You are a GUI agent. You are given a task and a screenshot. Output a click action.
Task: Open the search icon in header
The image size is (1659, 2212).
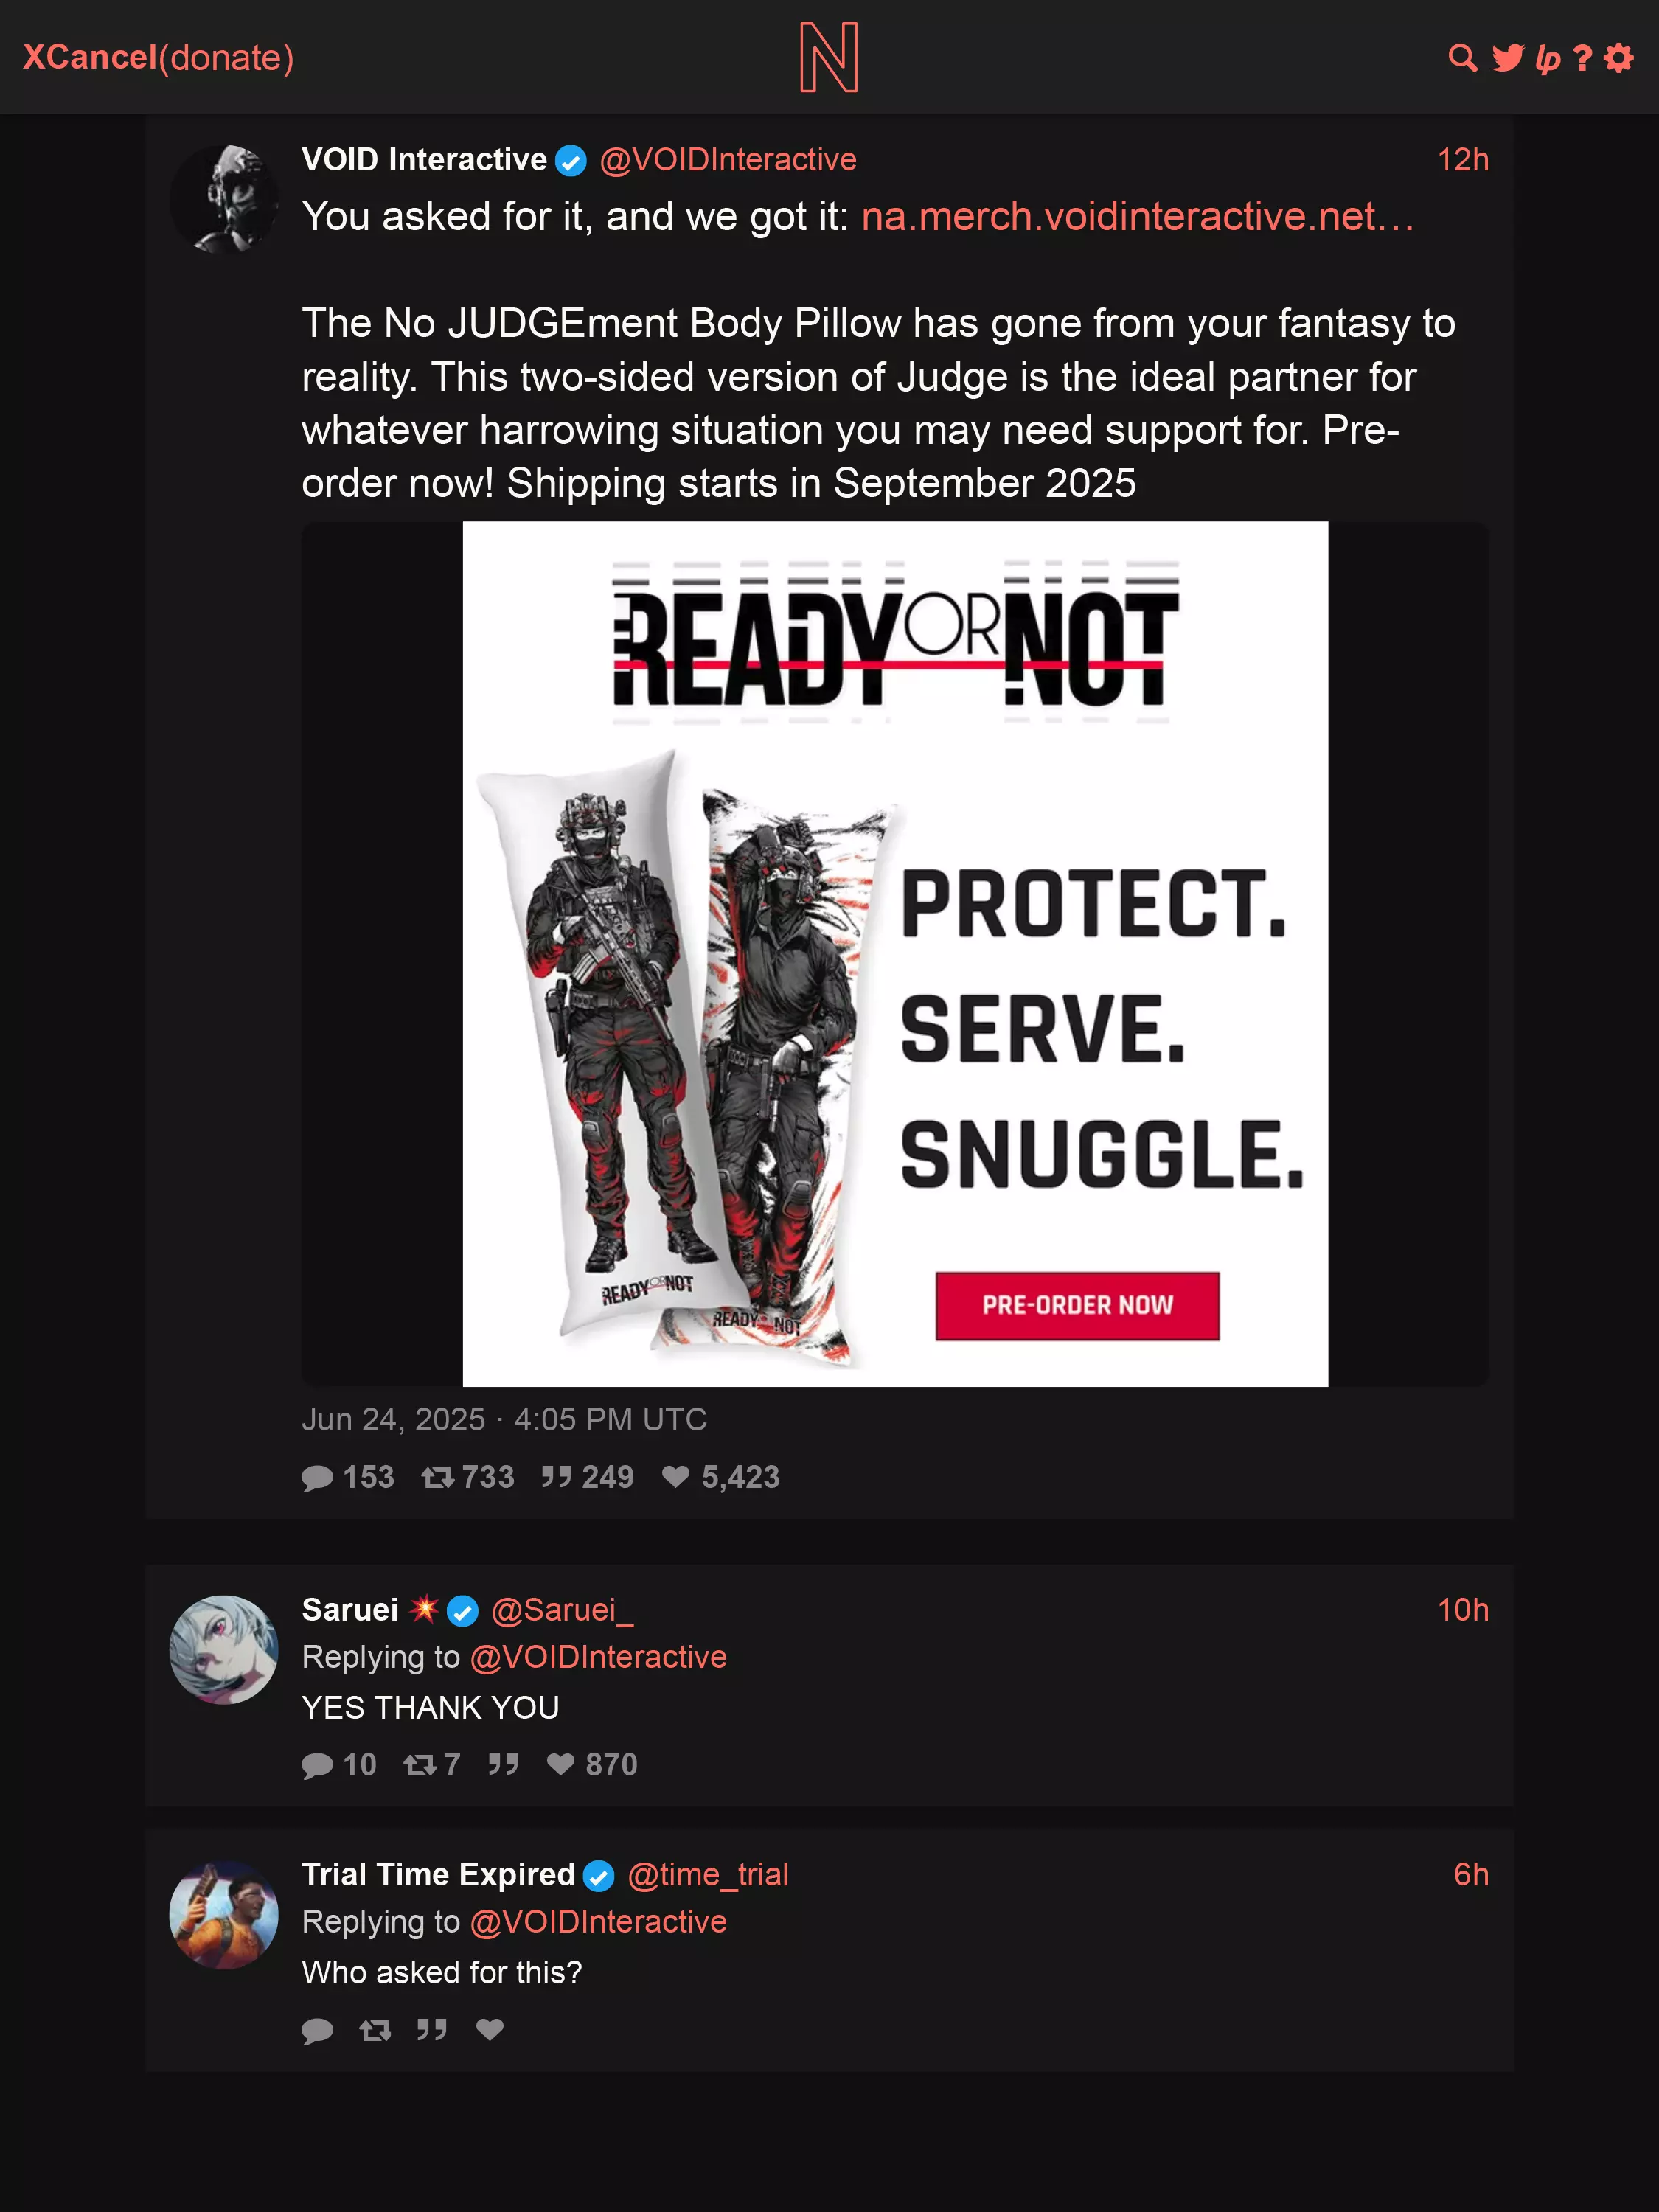tap(1462, 58)
